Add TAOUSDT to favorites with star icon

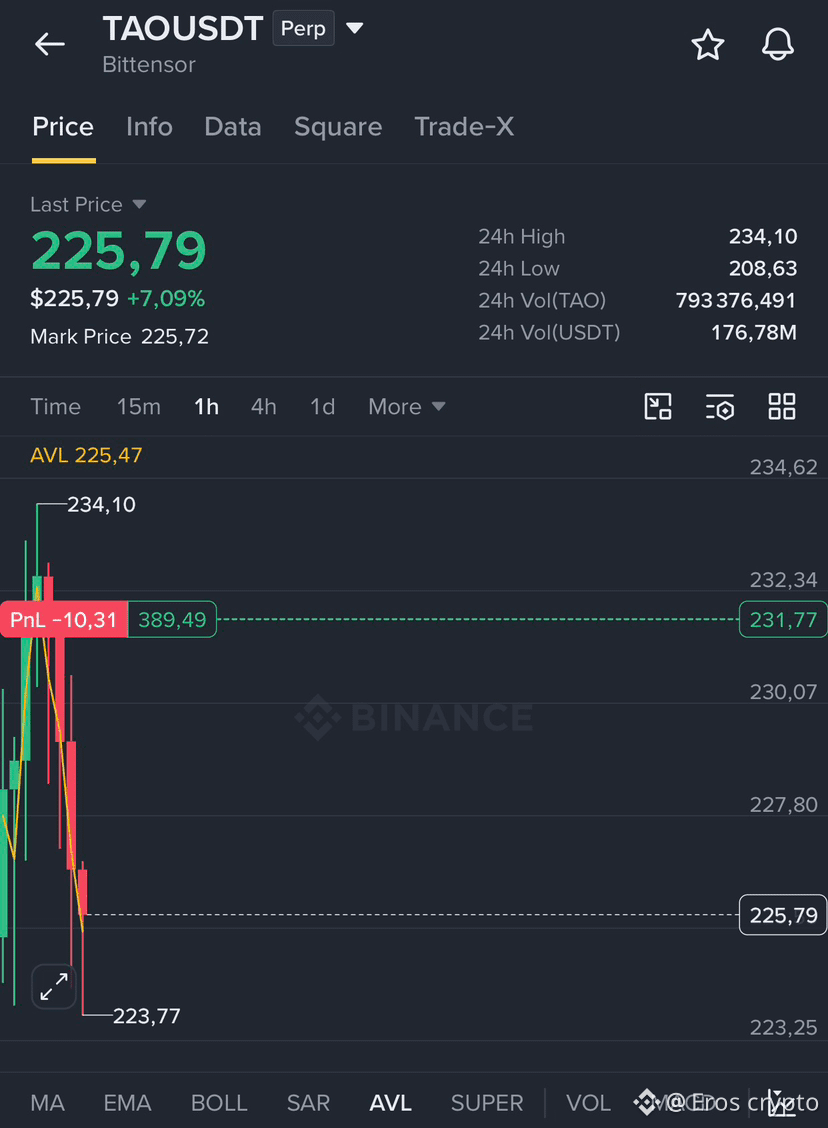tap(708, 45)
